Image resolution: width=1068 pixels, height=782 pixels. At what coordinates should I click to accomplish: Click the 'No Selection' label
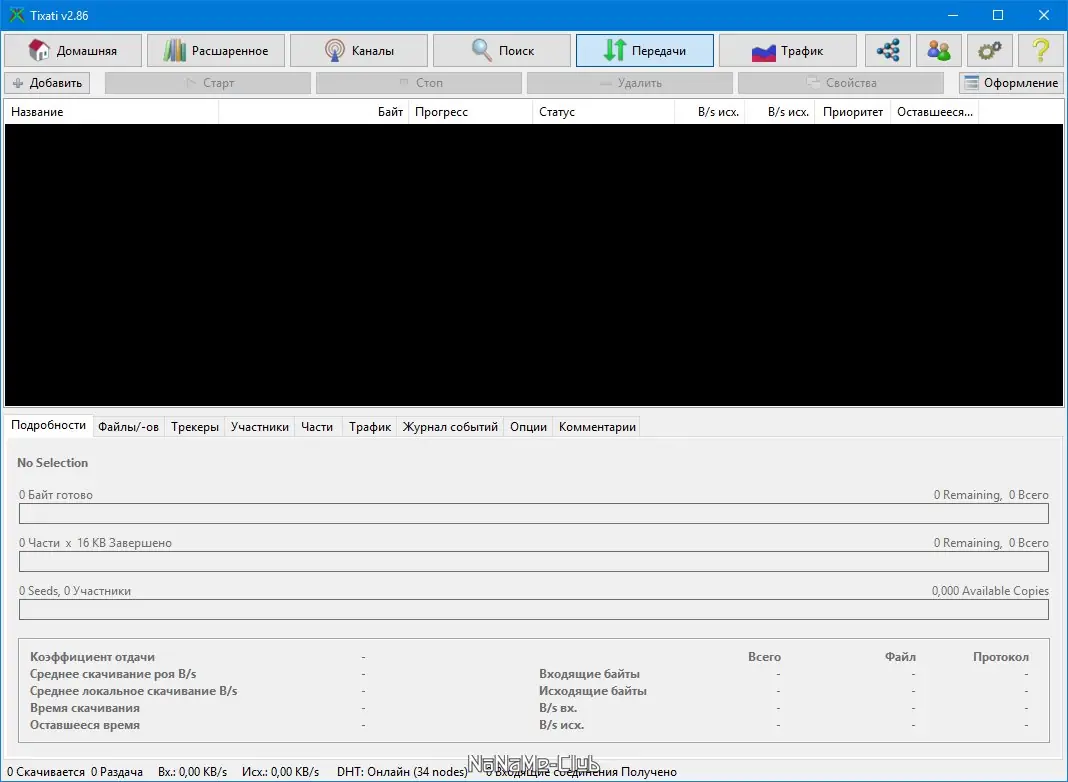[x=52, y=463]
